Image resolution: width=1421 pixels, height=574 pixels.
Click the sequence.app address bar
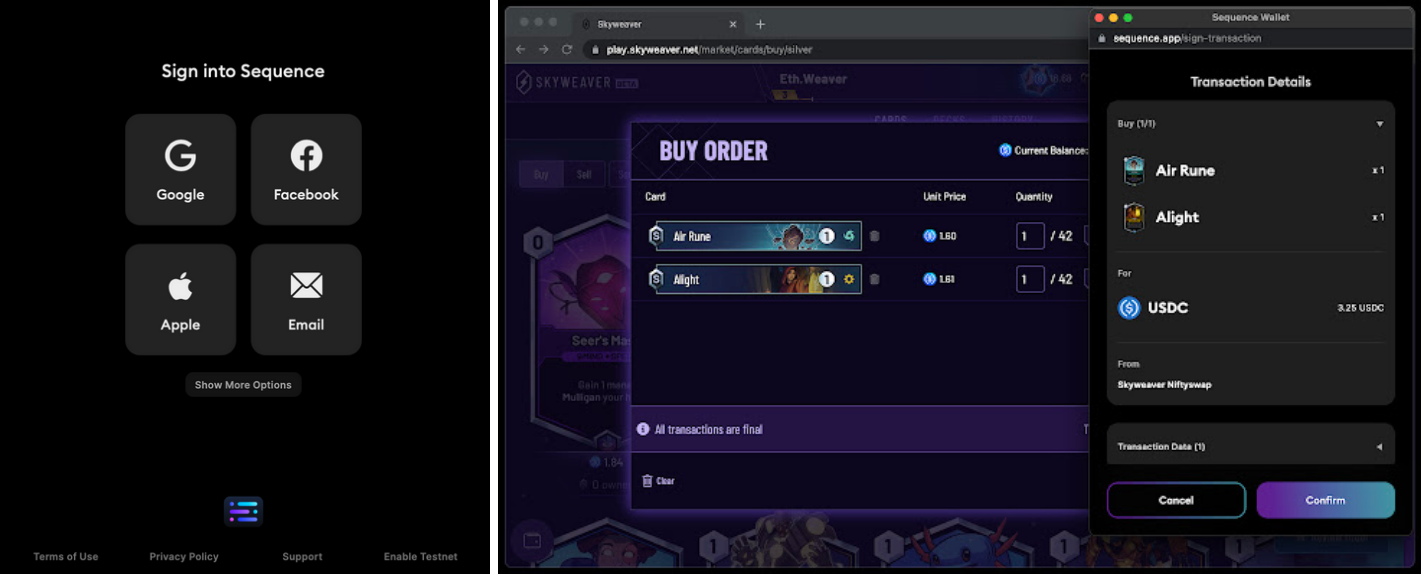click(1250, 38)
